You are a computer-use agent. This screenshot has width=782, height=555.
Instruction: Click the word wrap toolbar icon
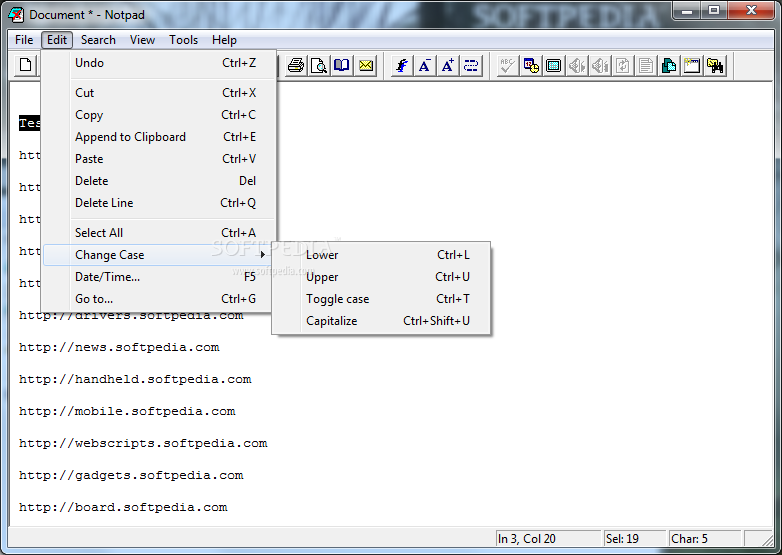[x=470, y=65]
